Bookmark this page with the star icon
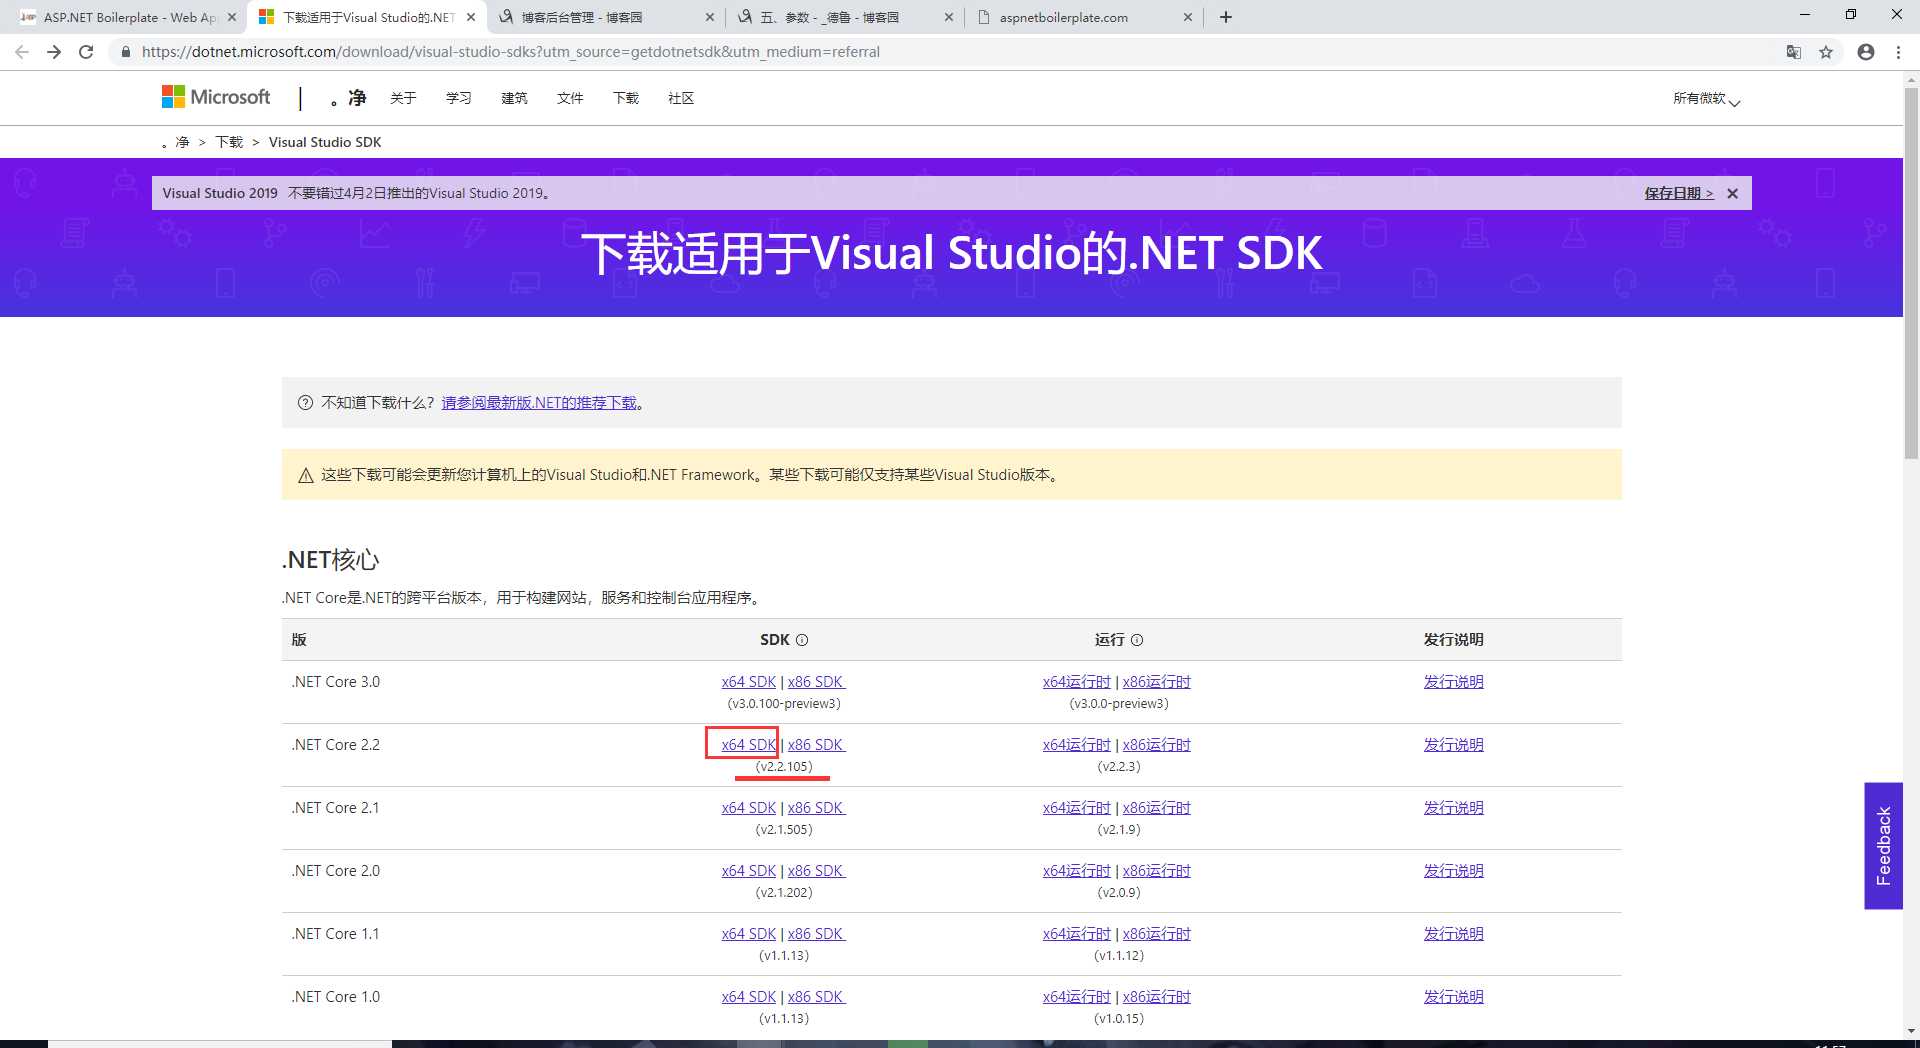Viewport: 1920px width, 1048px height. pyautogui.click(x=1826, y=52)
